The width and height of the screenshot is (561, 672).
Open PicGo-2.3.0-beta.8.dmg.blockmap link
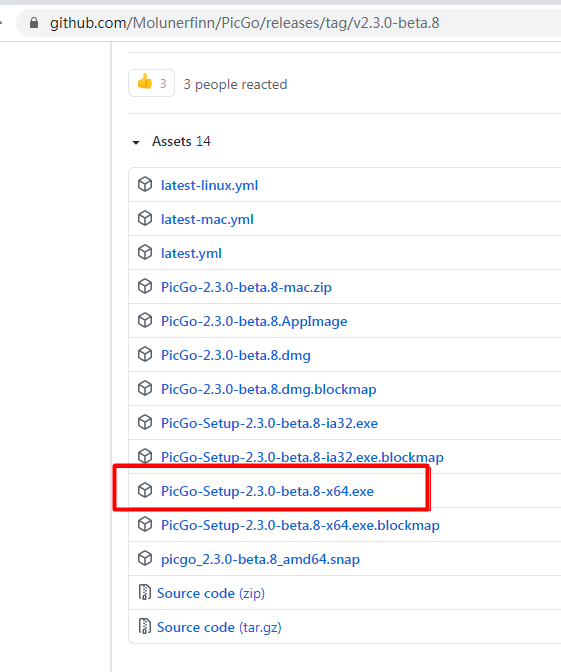[268, 389]
